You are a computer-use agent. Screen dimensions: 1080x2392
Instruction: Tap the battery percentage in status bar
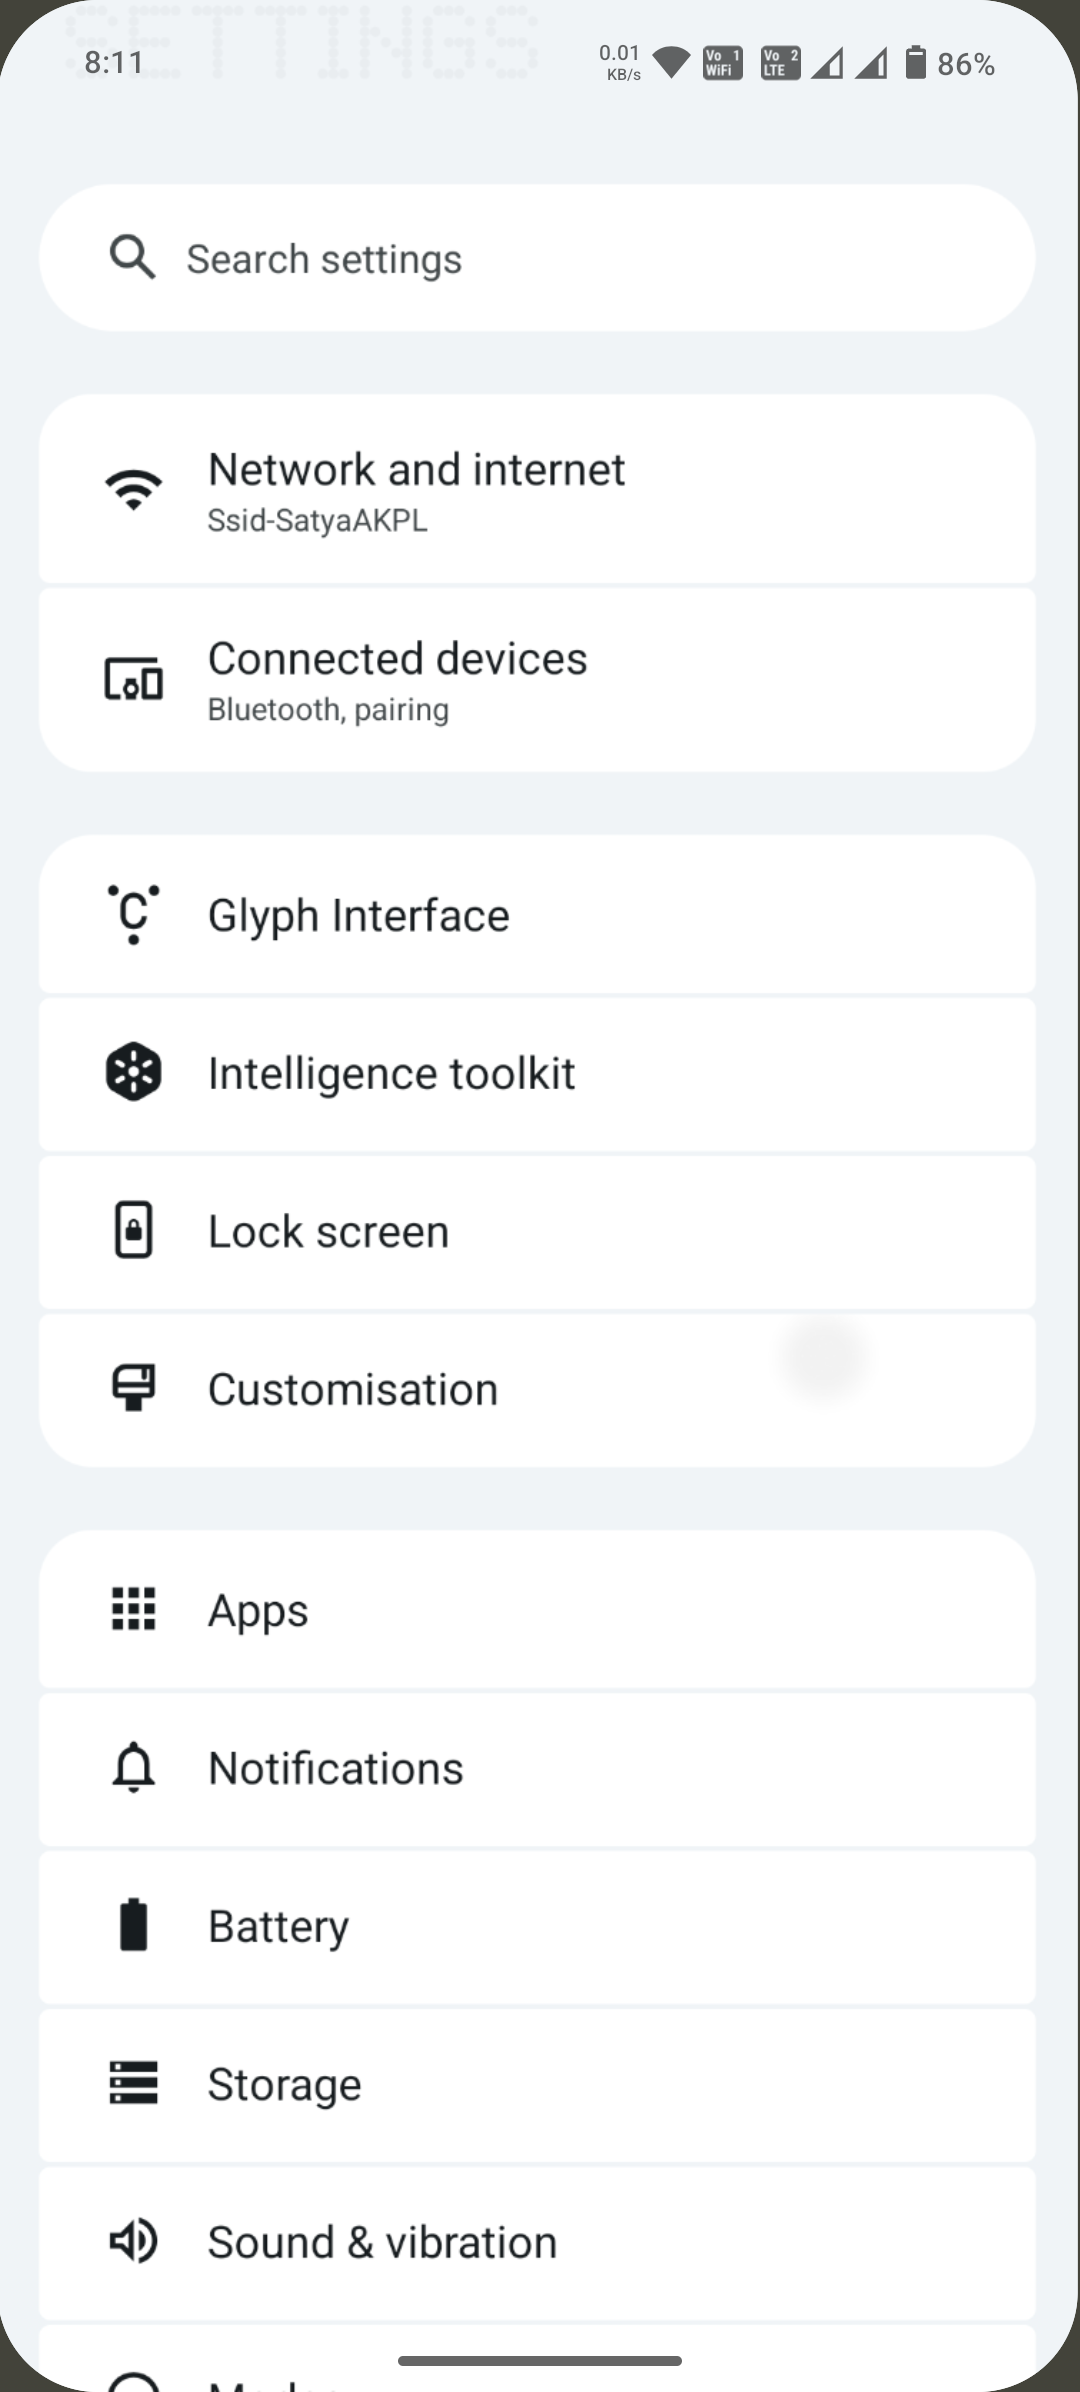coord(965,64)
